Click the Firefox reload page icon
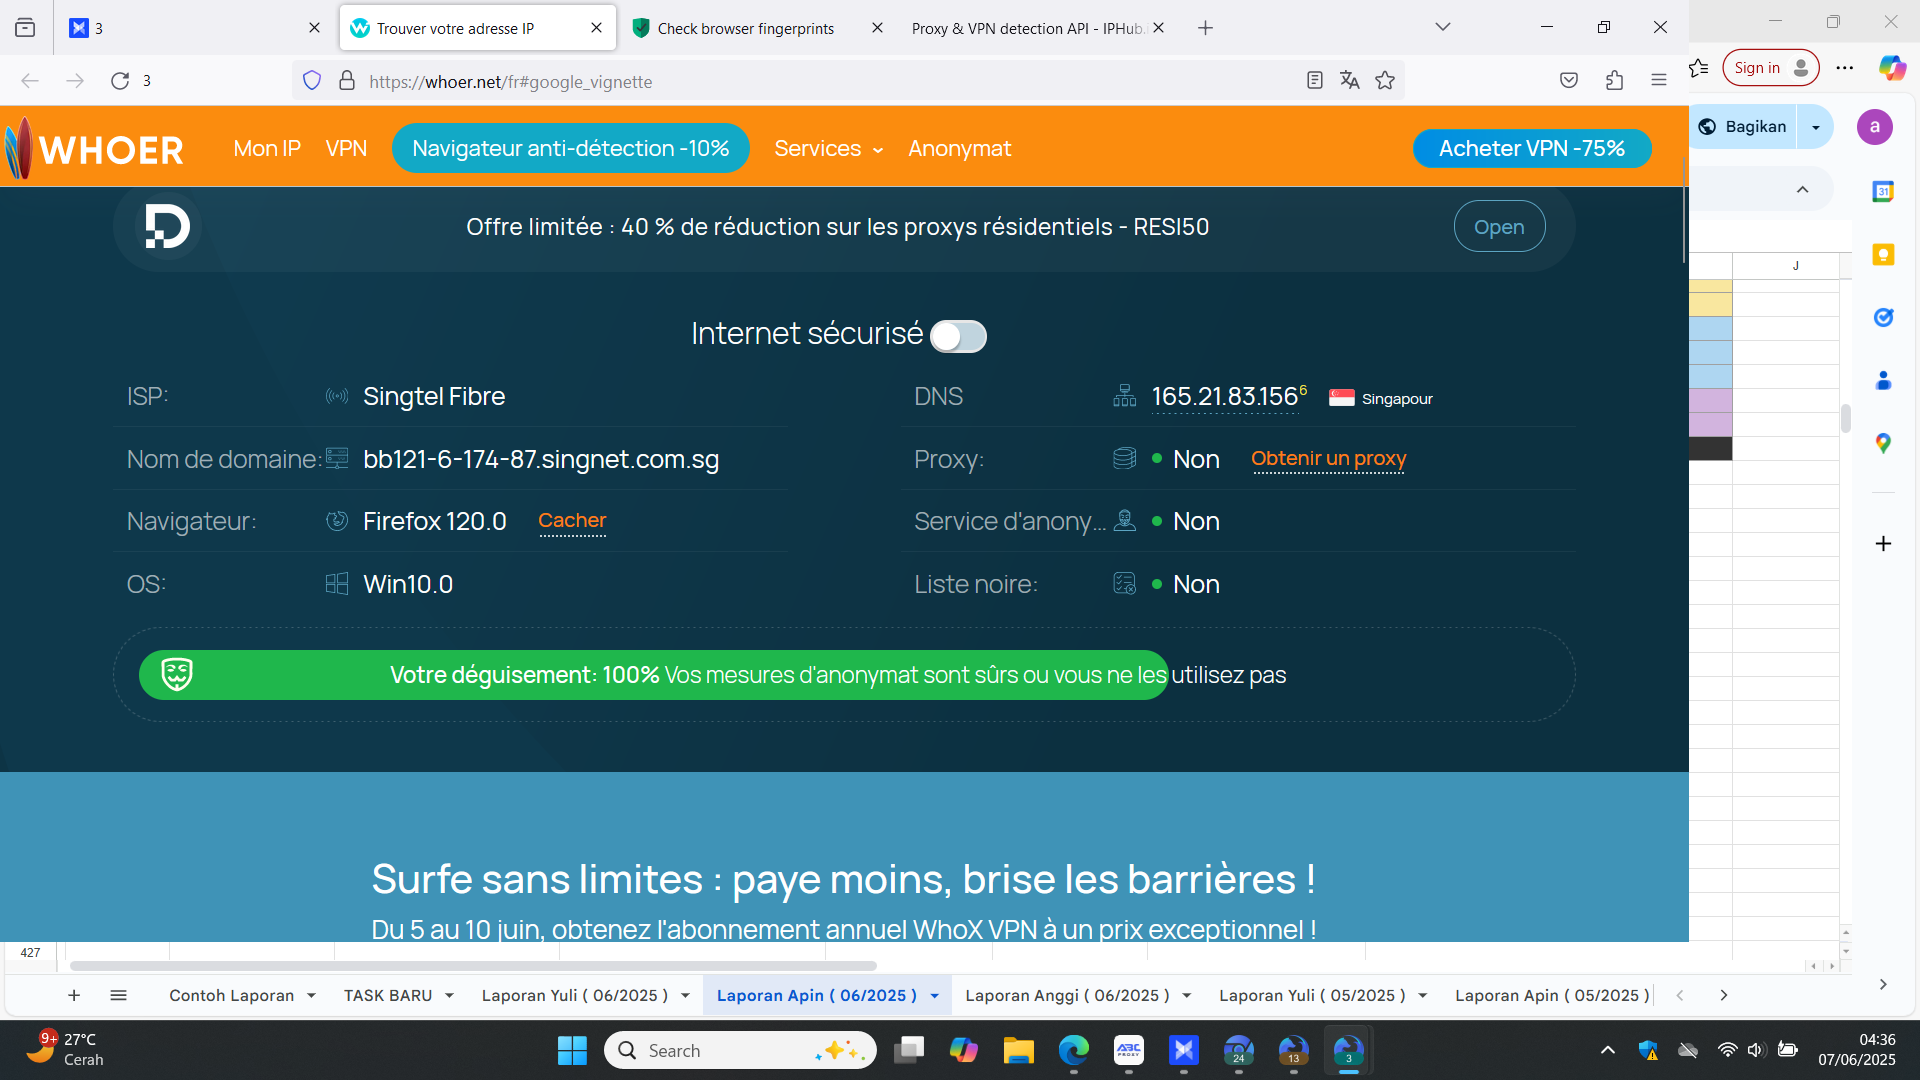 (x=120, y=81)
